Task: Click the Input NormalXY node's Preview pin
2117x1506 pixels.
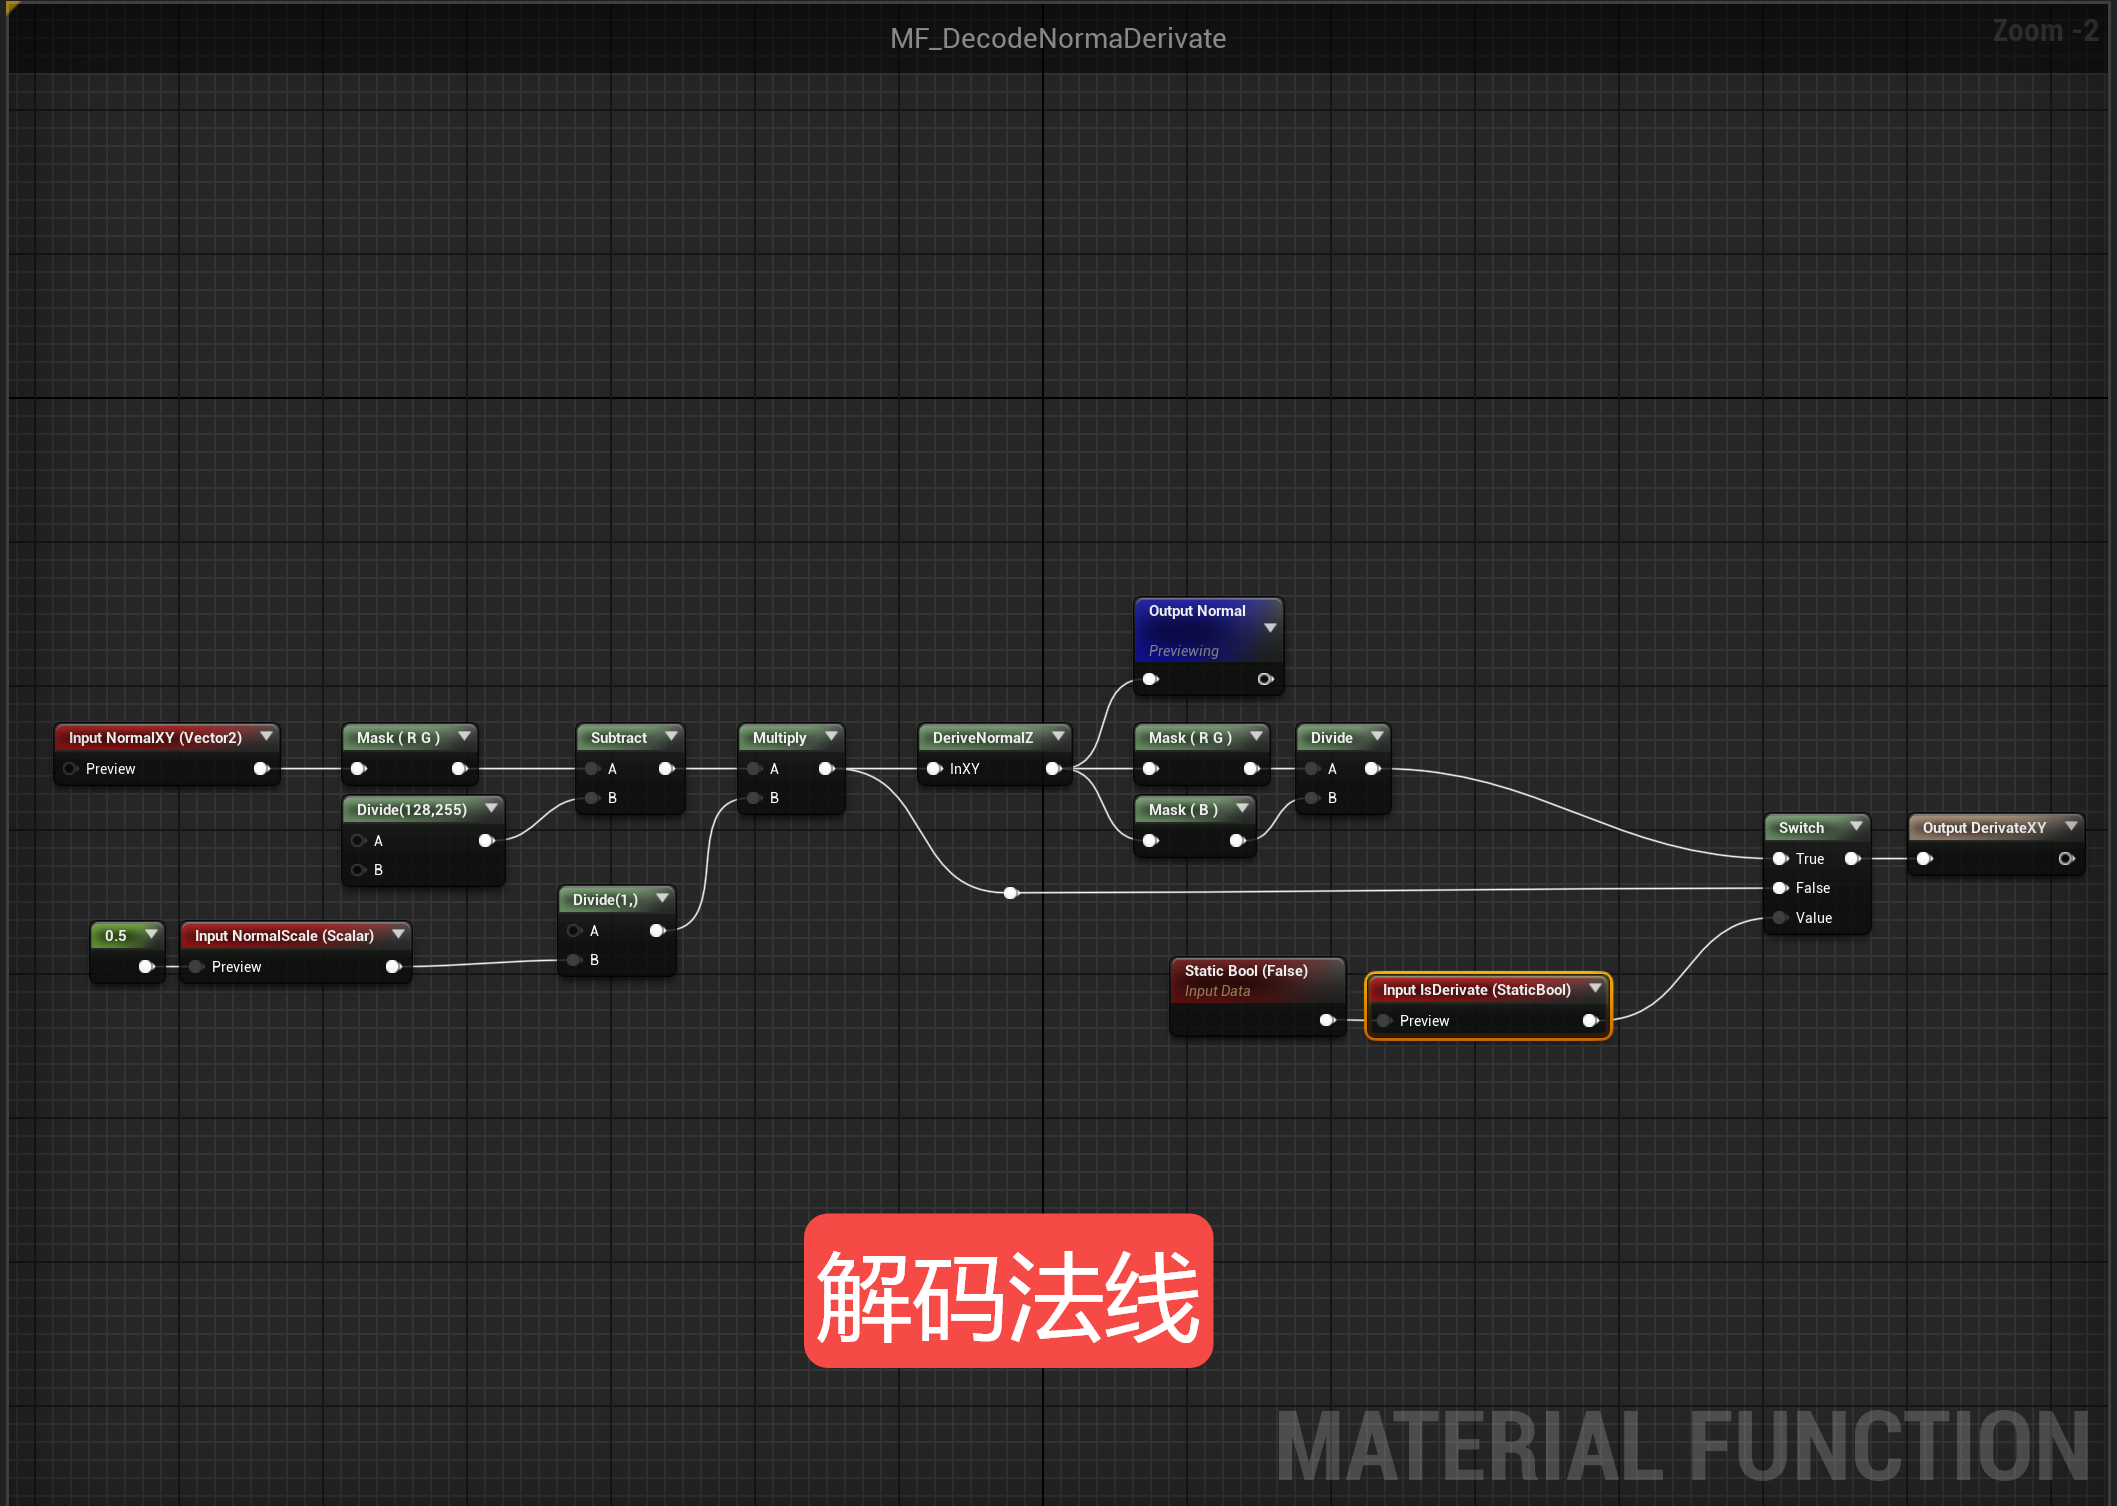Action: pyautogui.click(x=70, y=769)
